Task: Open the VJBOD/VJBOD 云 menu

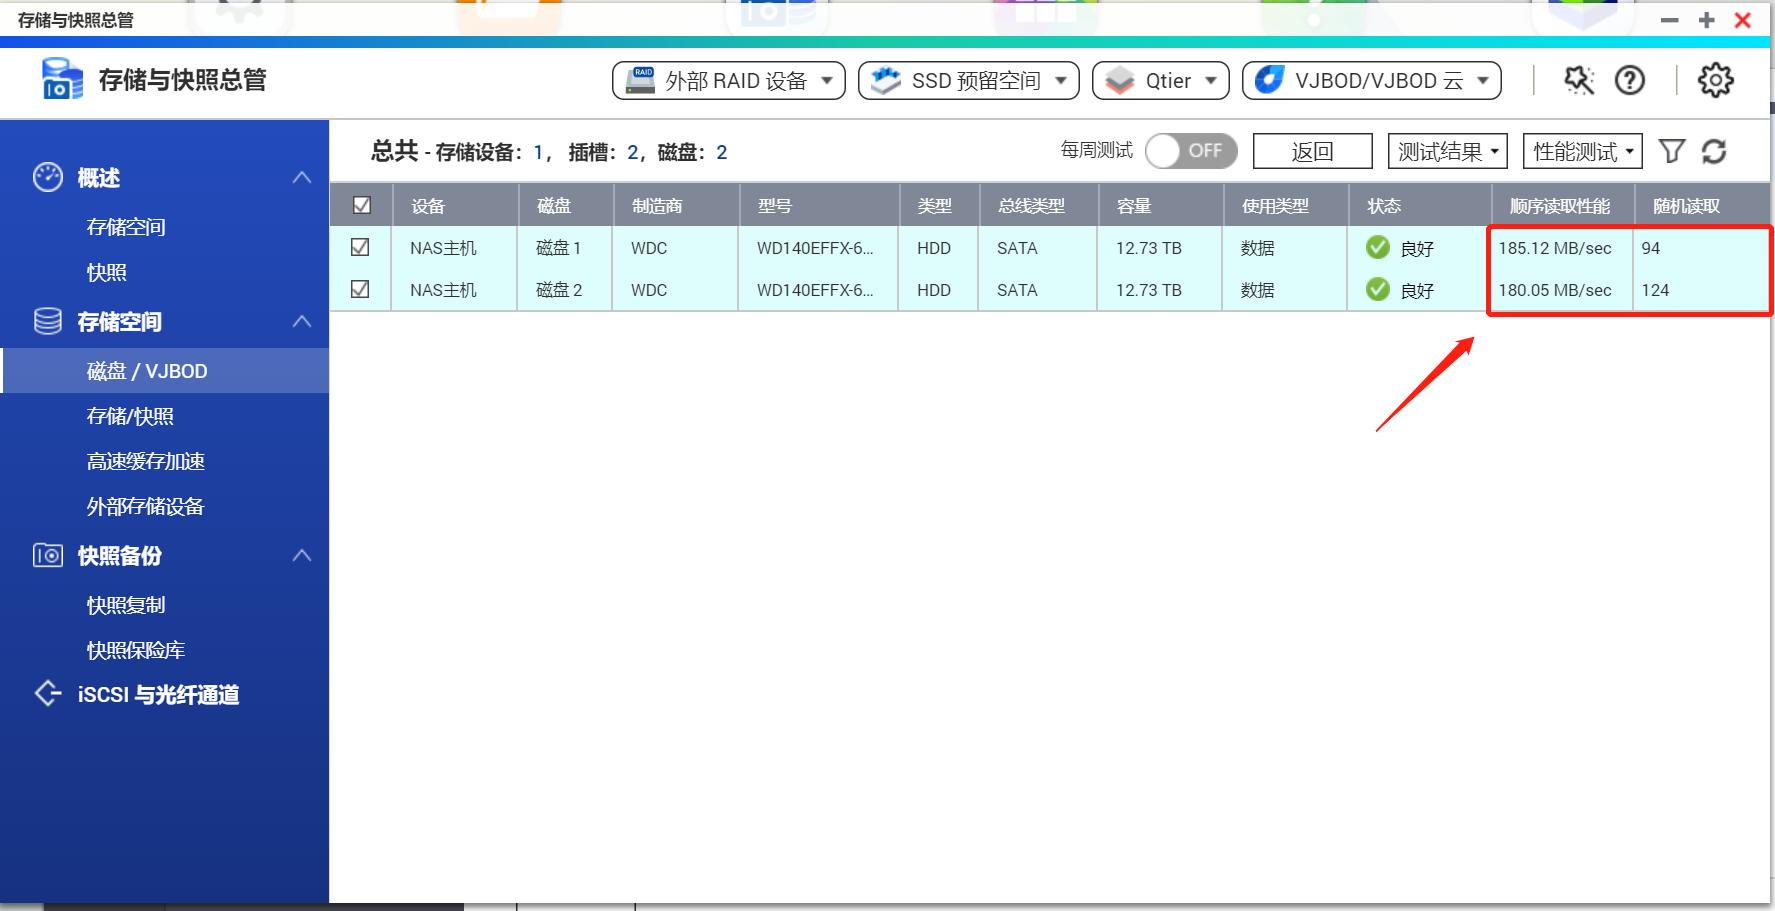Action: (1370, 81)
